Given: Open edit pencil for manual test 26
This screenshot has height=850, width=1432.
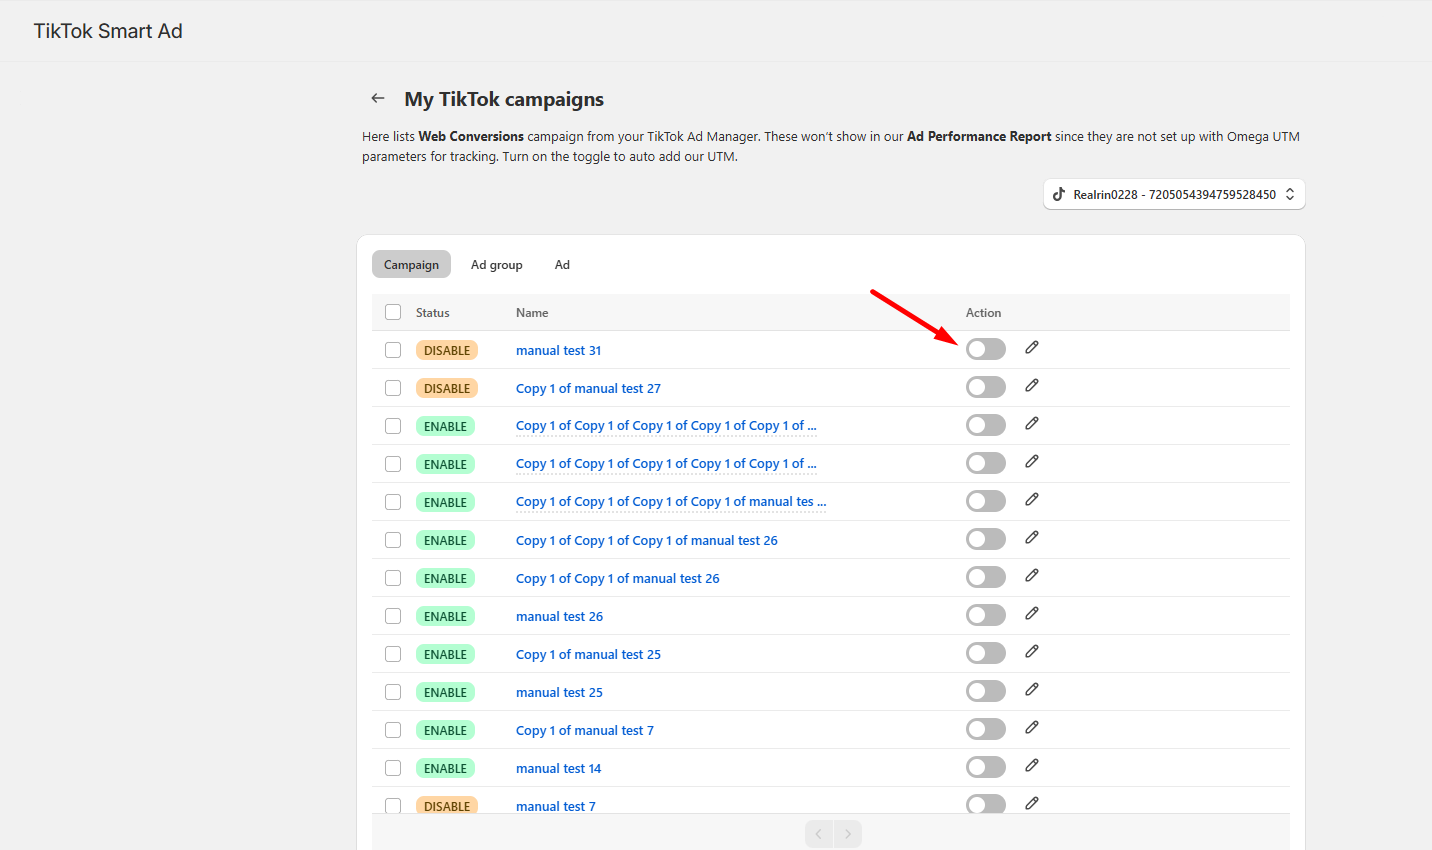Looking at the screenshot, I should (x=1031, y=614).
